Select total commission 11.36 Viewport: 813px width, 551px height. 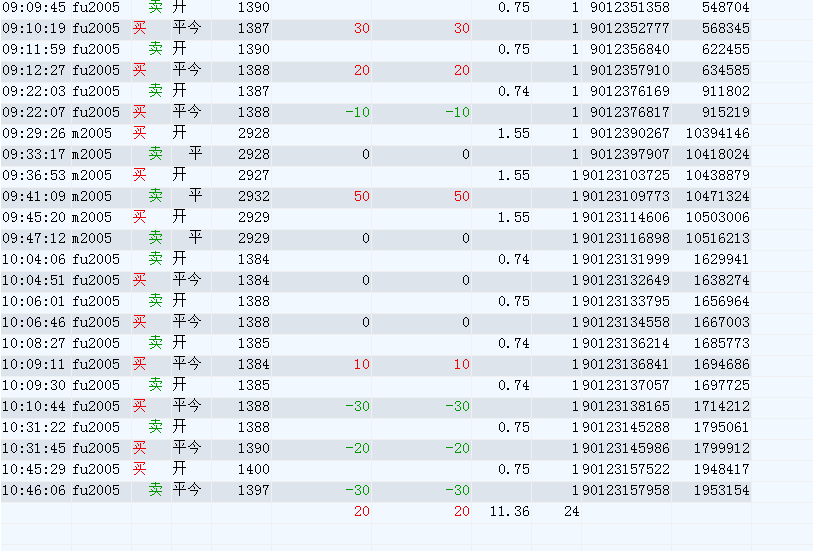[x=510, y=512]
